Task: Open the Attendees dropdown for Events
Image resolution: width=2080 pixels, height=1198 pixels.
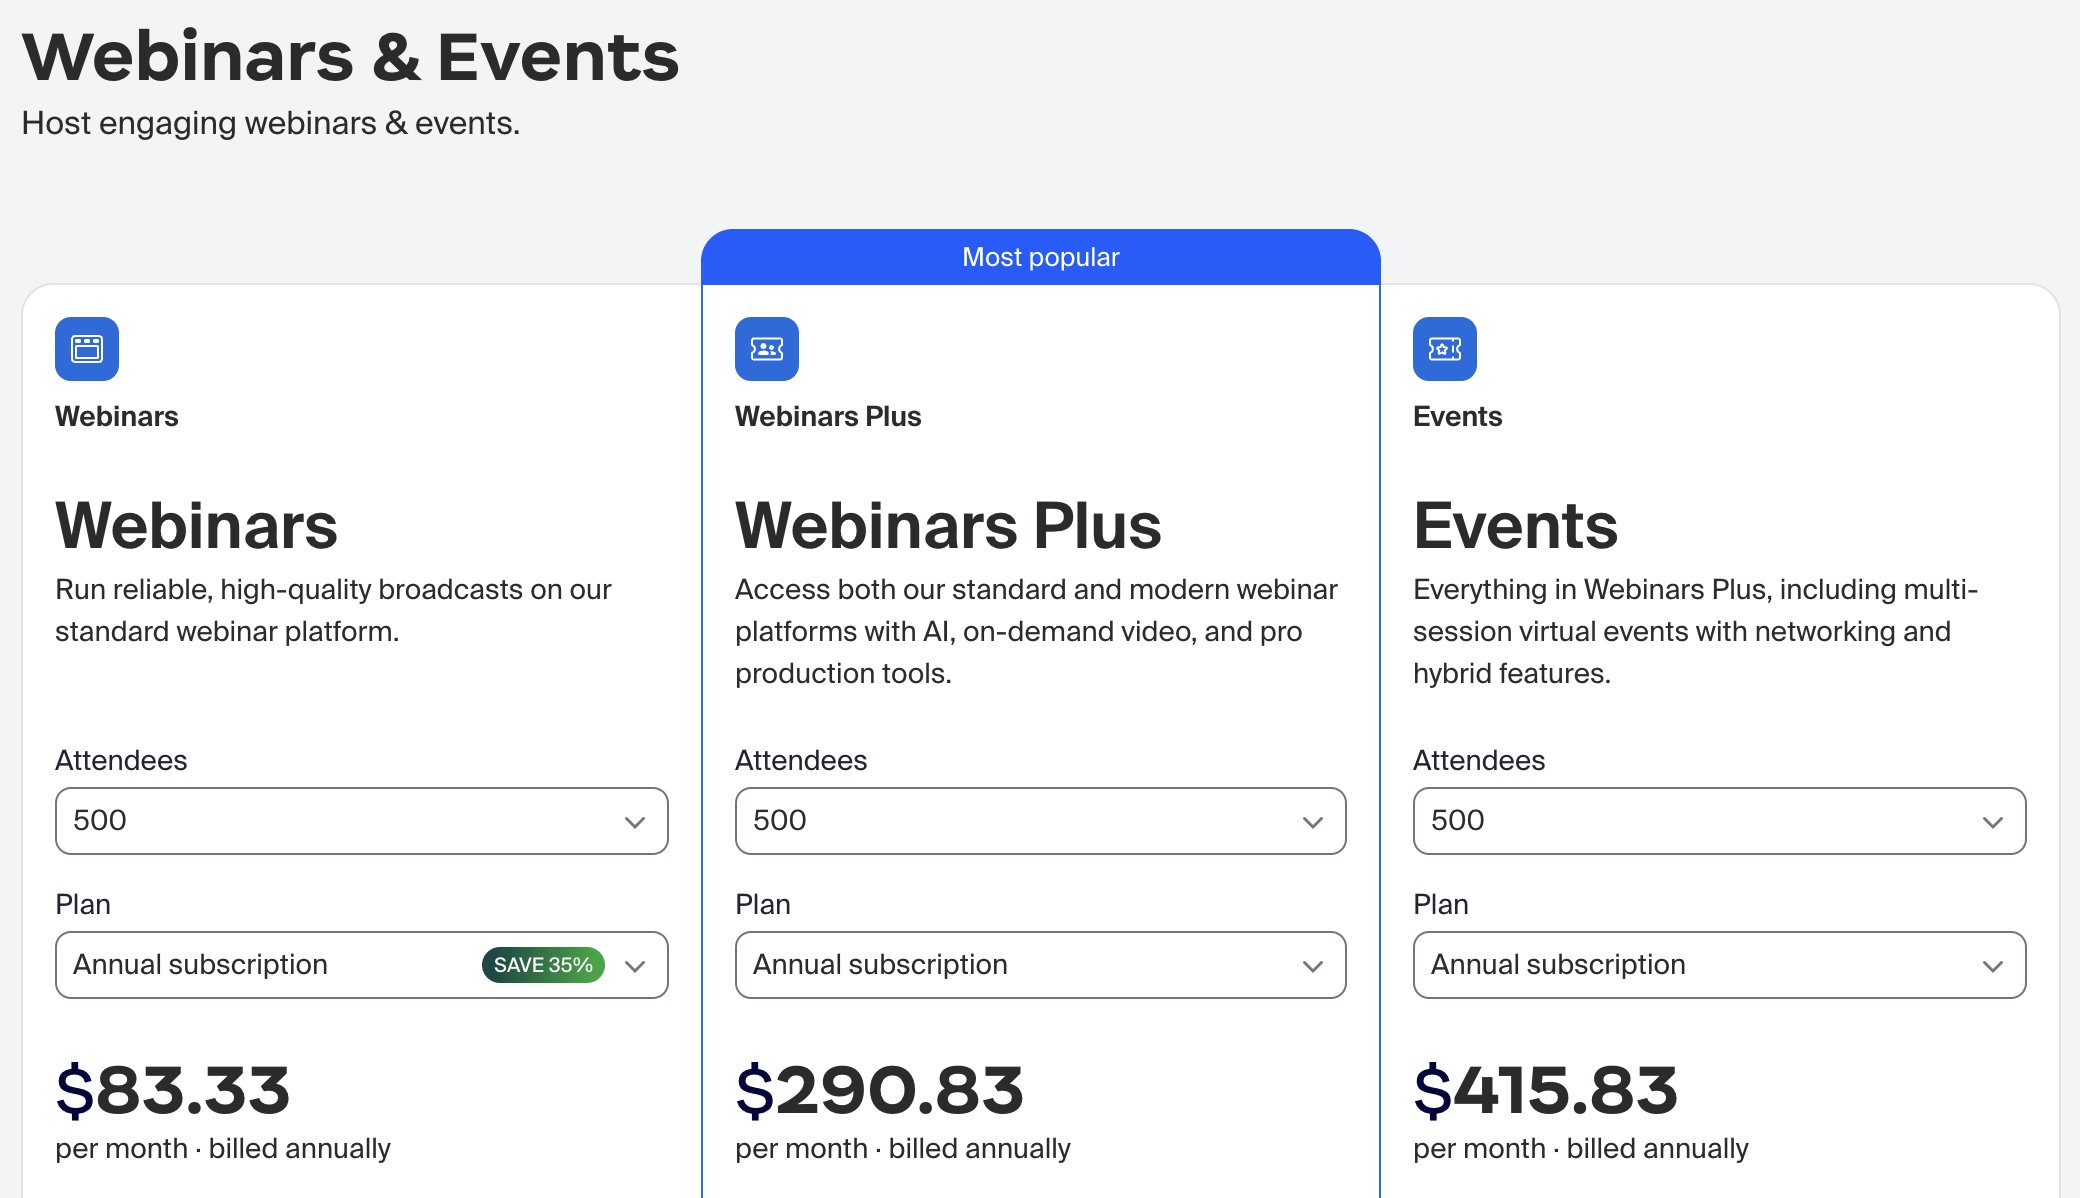Action: pos(1718,822)
